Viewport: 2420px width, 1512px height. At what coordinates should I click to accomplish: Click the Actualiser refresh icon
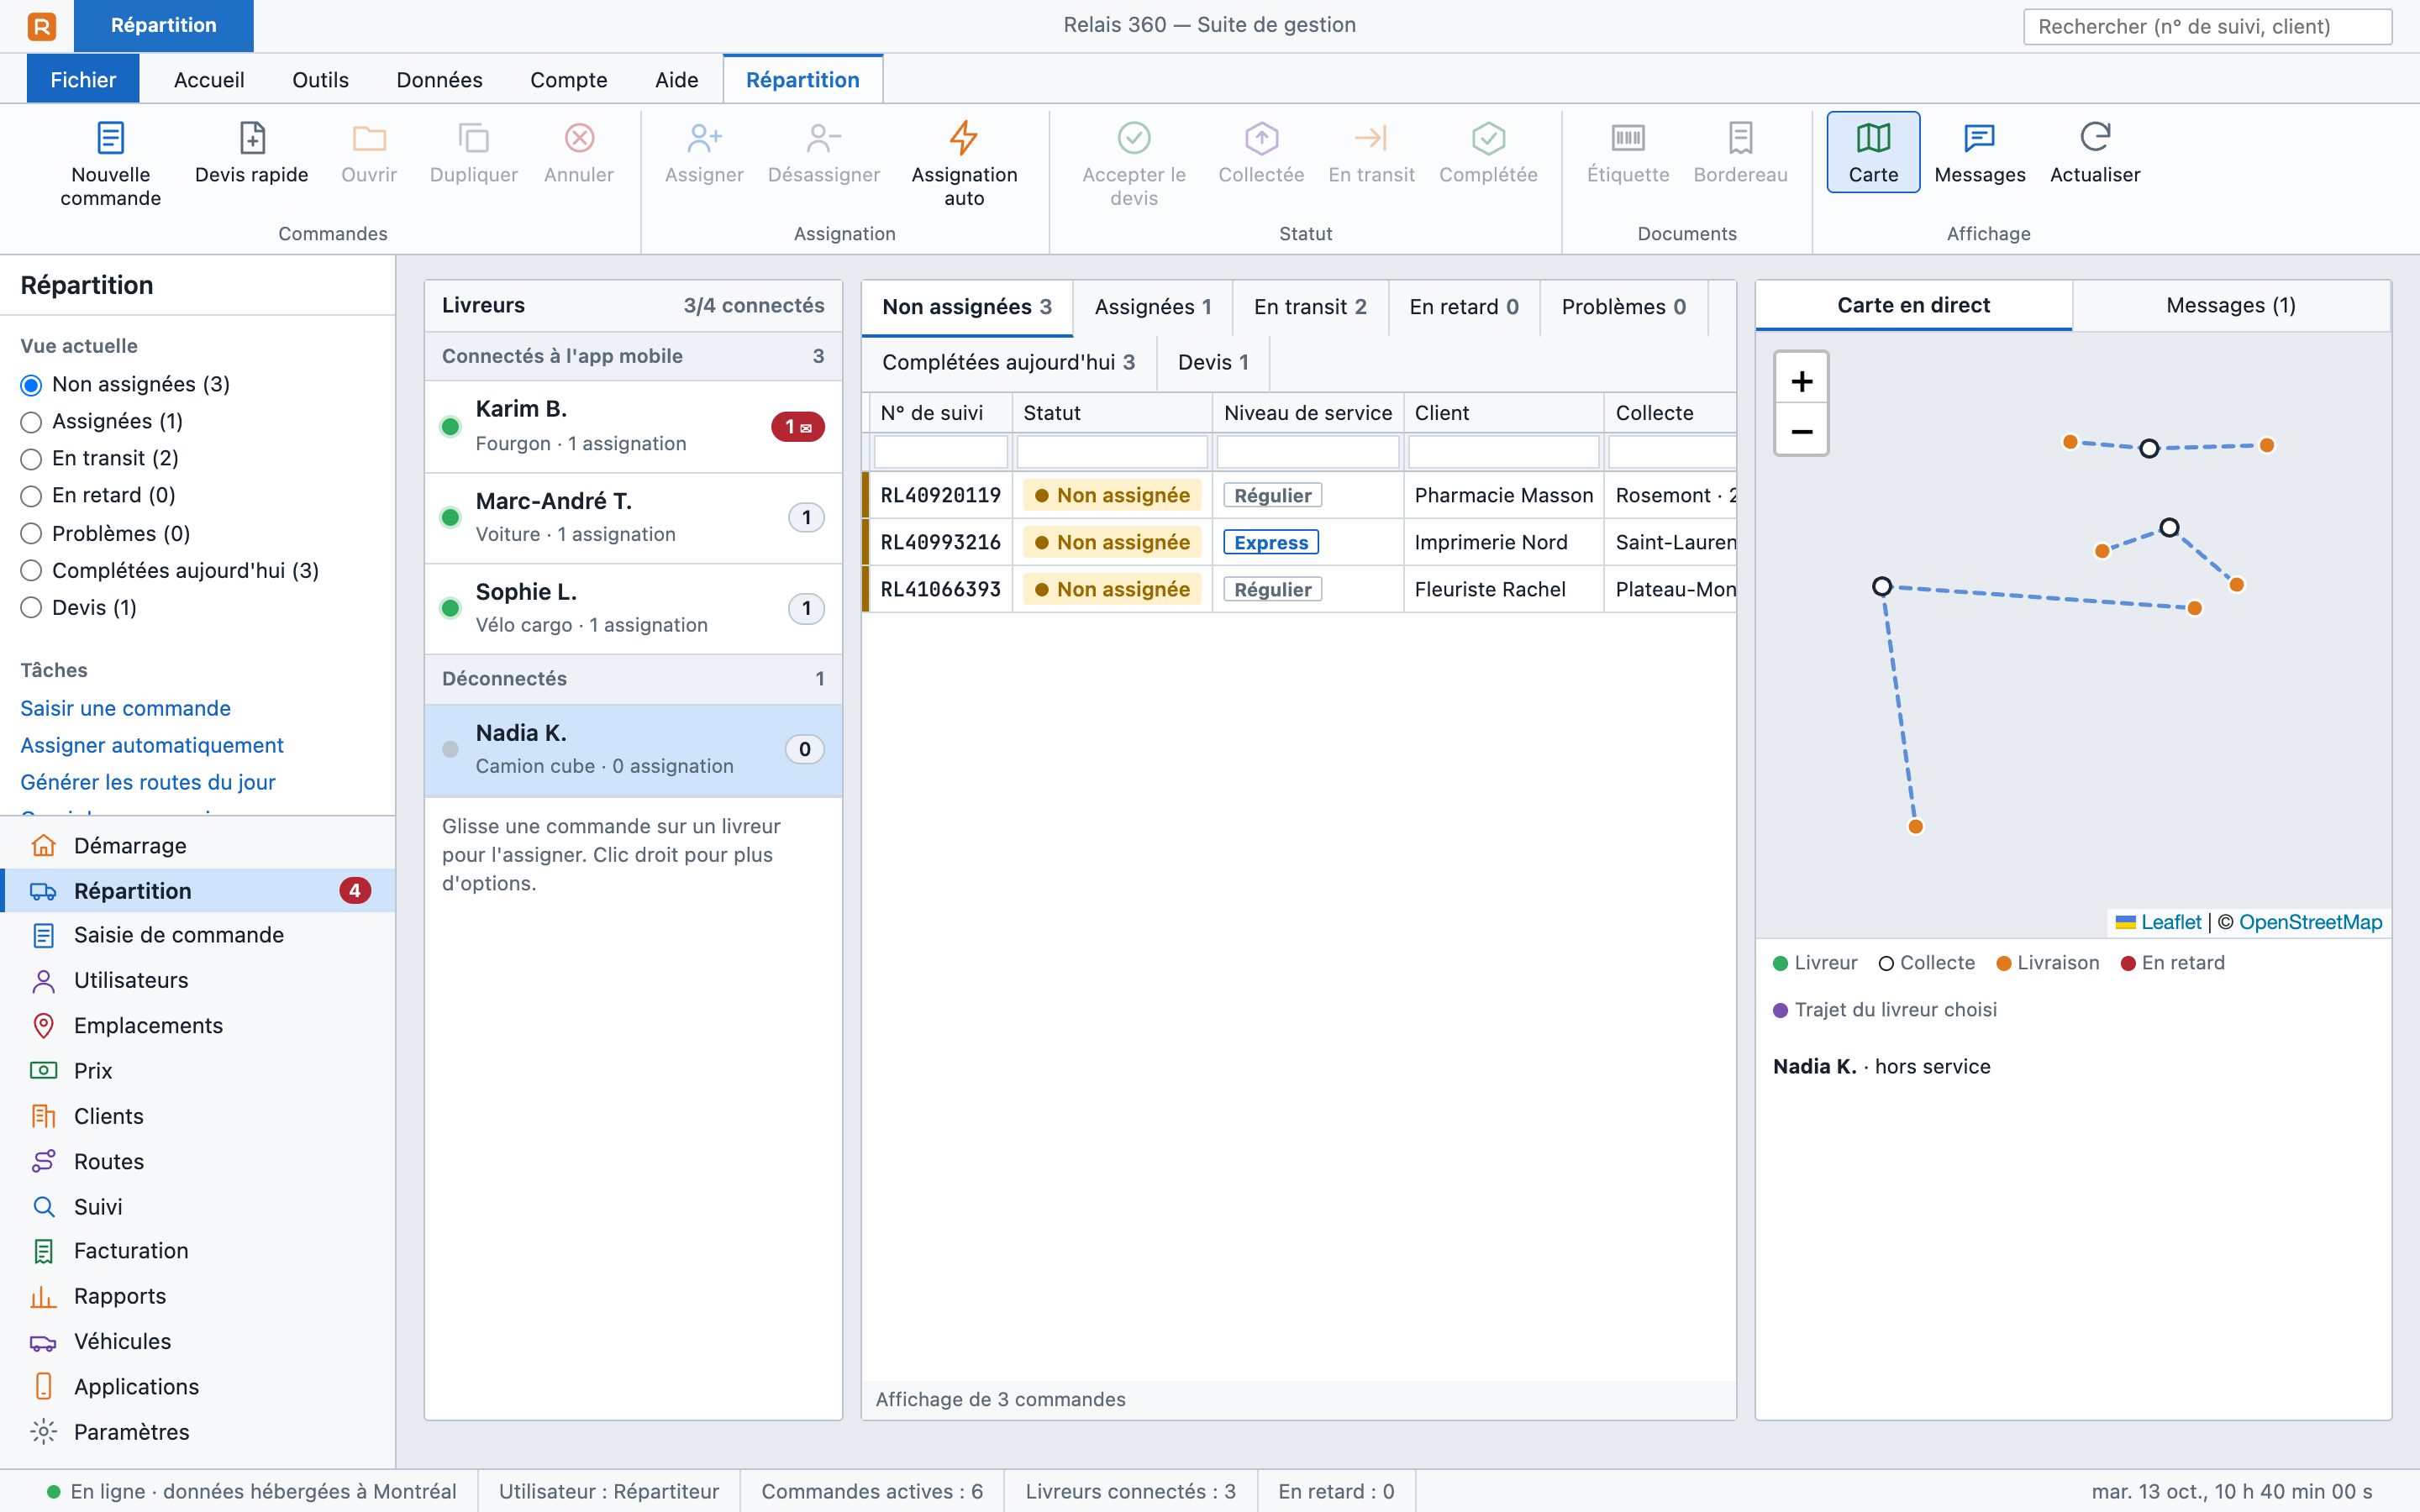(2094, 138)
